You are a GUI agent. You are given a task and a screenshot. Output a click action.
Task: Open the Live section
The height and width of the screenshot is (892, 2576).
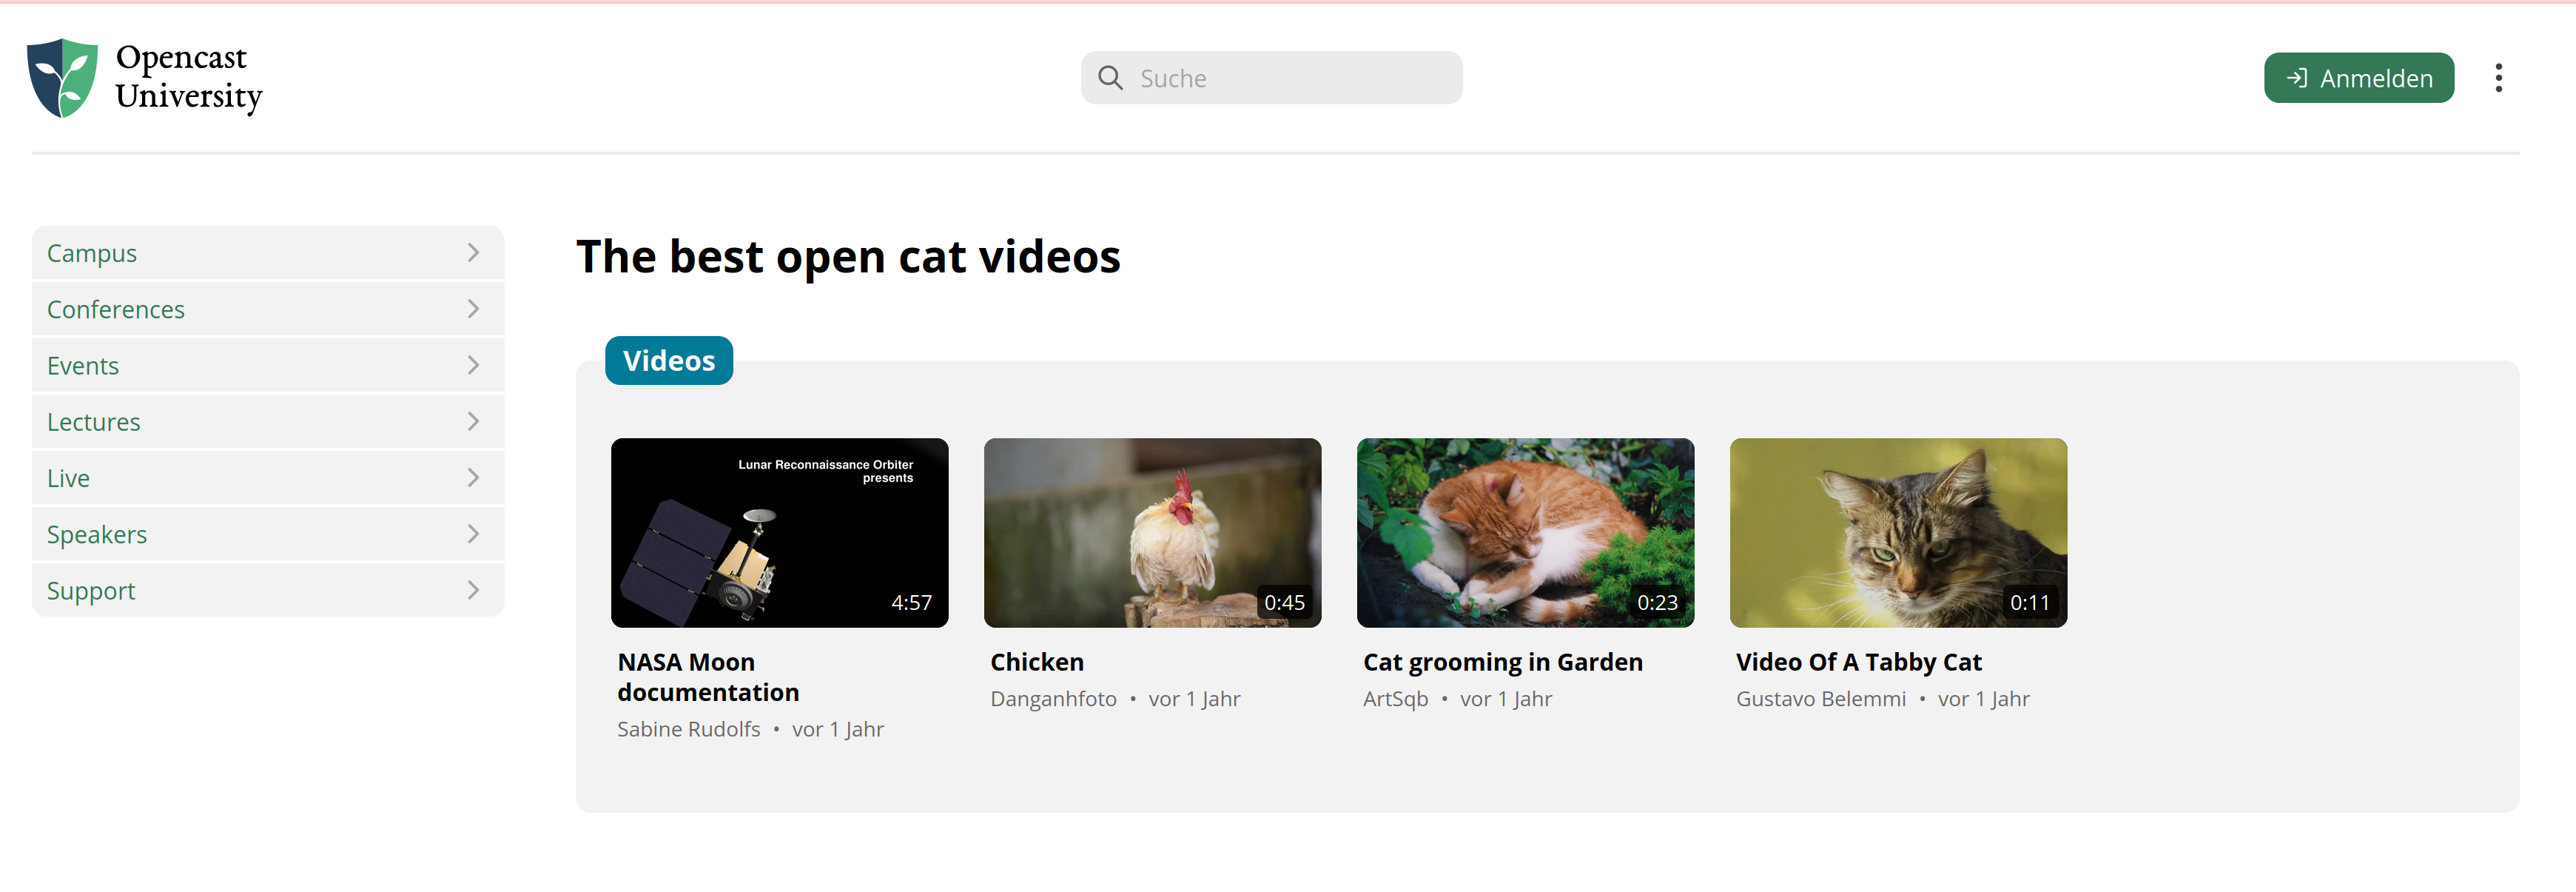(67, 477)
